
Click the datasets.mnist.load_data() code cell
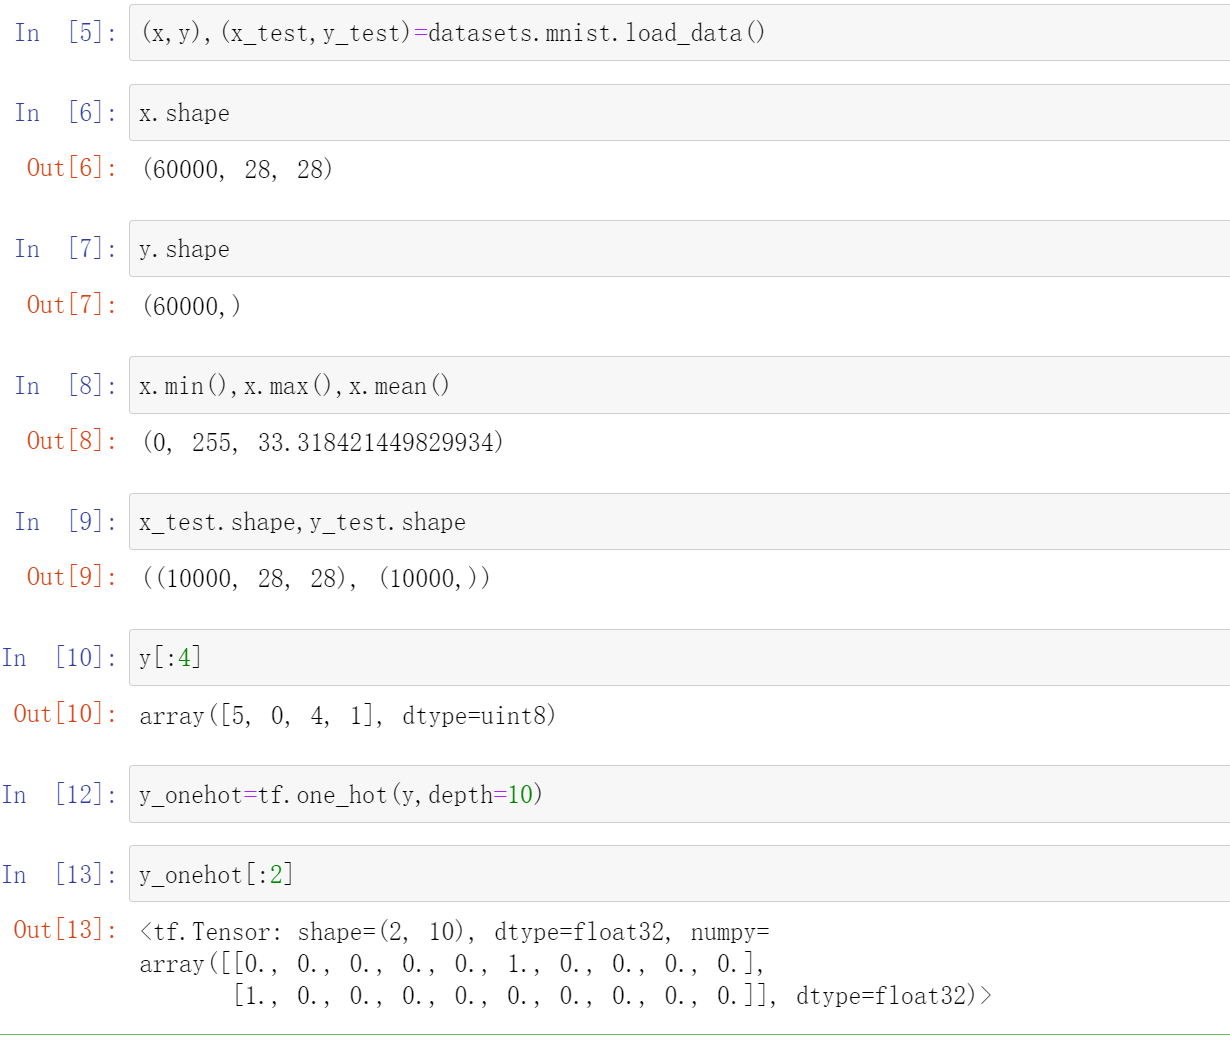coord(680,33)
